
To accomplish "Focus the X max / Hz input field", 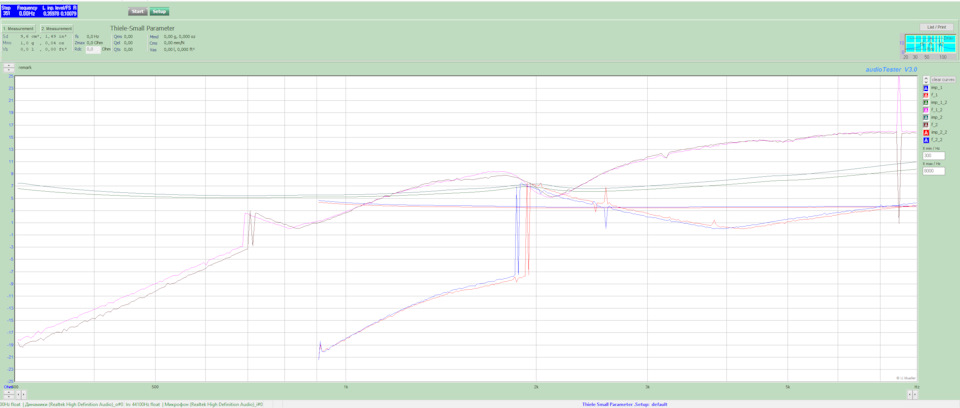I will 932,172.
